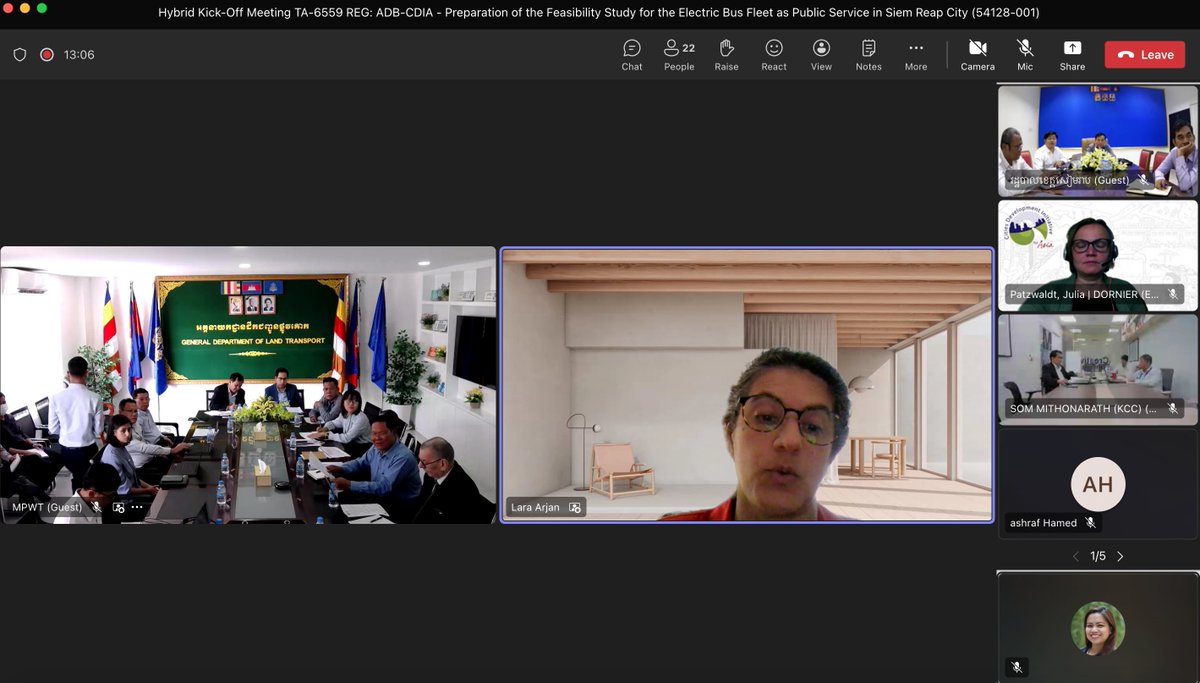
Task: Click the shield privacy icon
Action: click(x=20, y=55)
